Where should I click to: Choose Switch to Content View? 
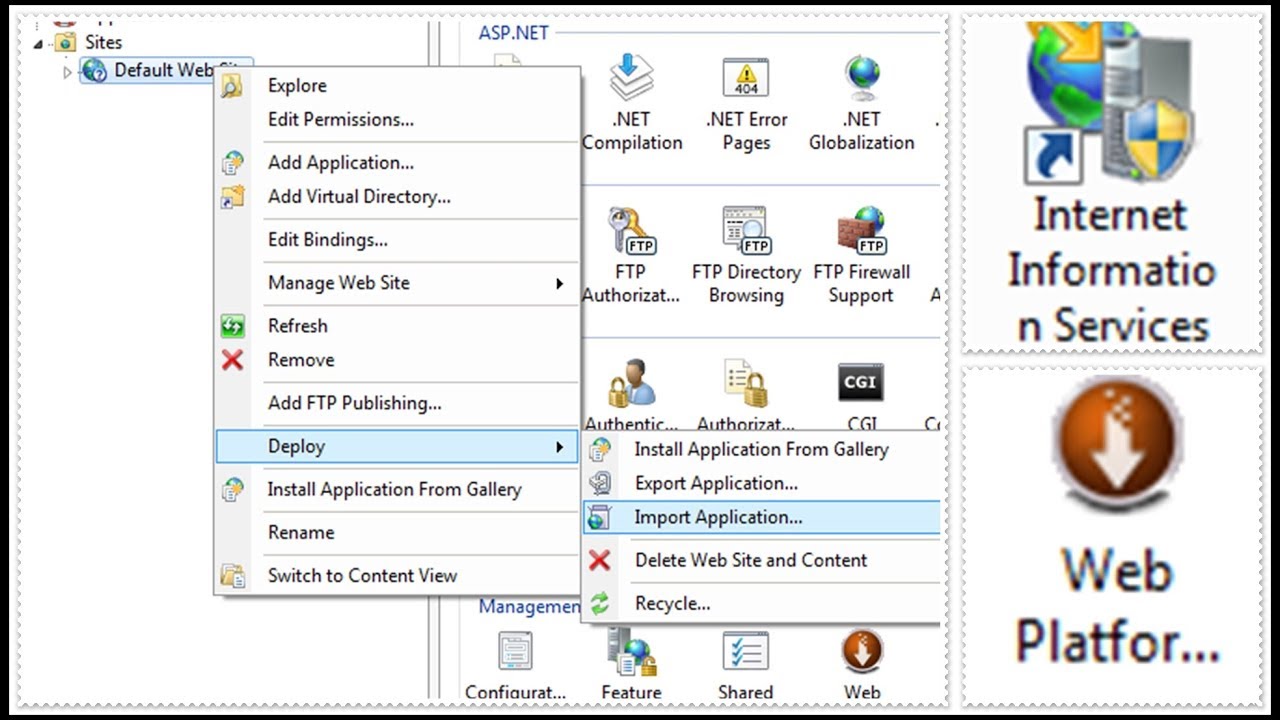(x=397, y=576)
